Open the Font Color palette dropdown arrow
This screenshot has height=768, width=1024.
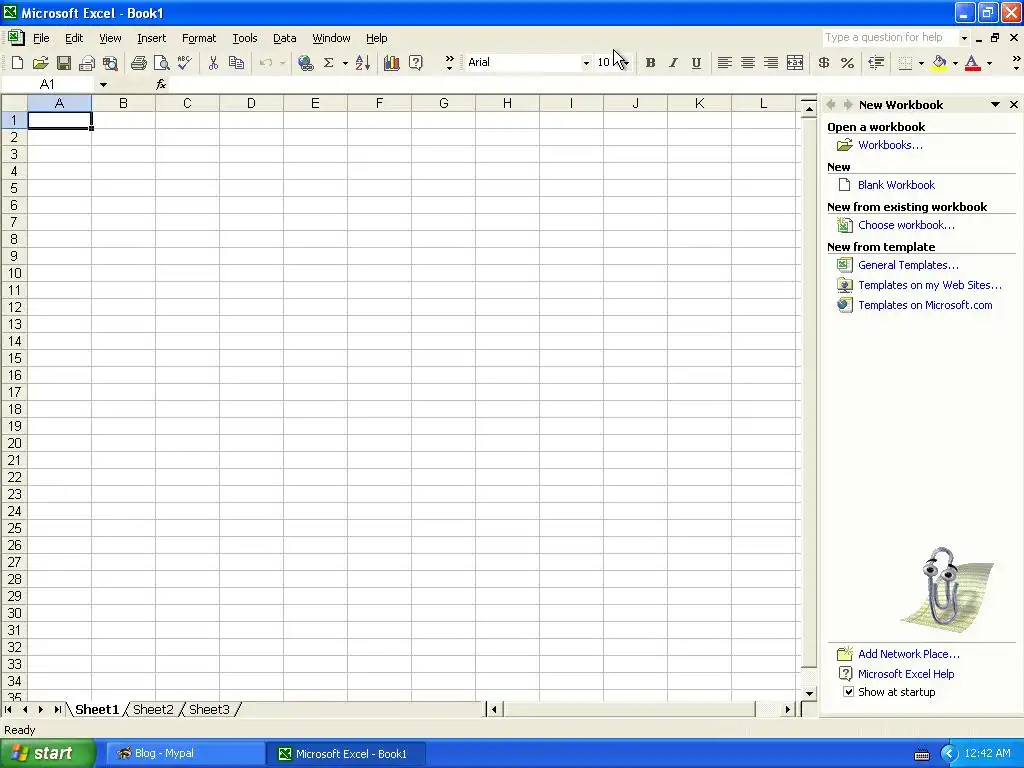click(x=989, y=63)
